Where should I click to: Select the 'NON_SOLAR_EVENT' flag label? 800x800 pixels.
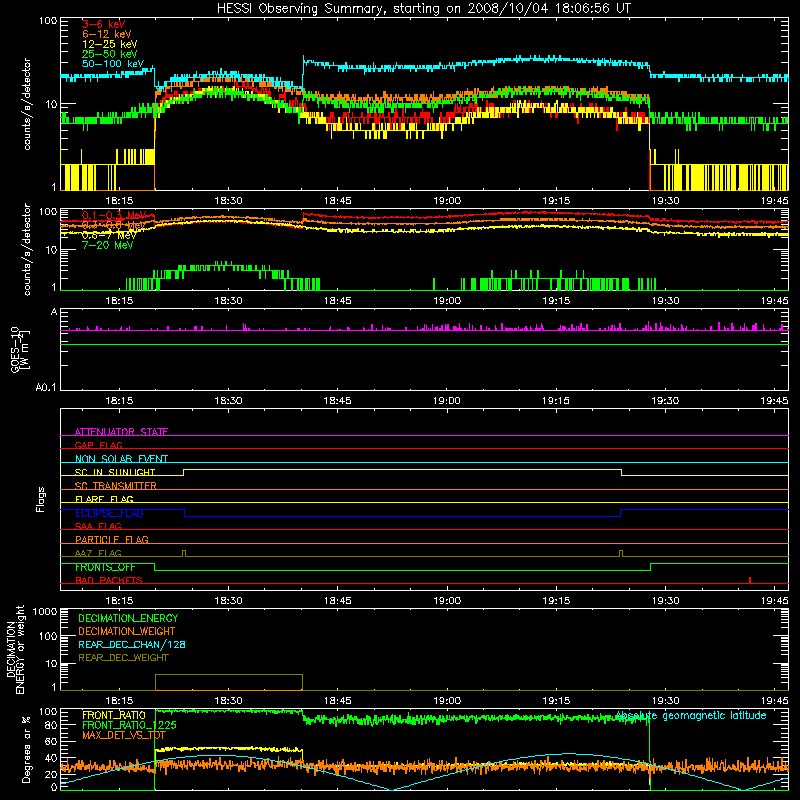coord(121,459)
